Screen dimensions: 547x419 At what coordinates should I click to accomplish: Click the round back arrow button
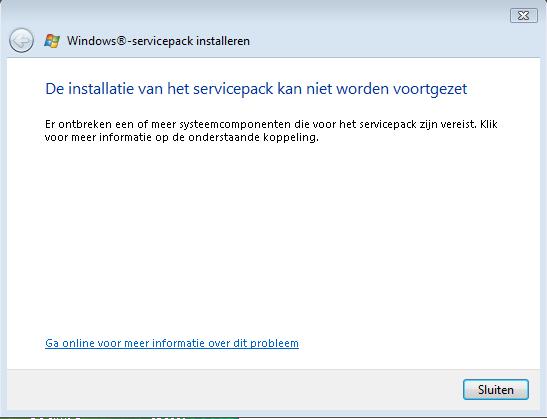click(21, 40)
